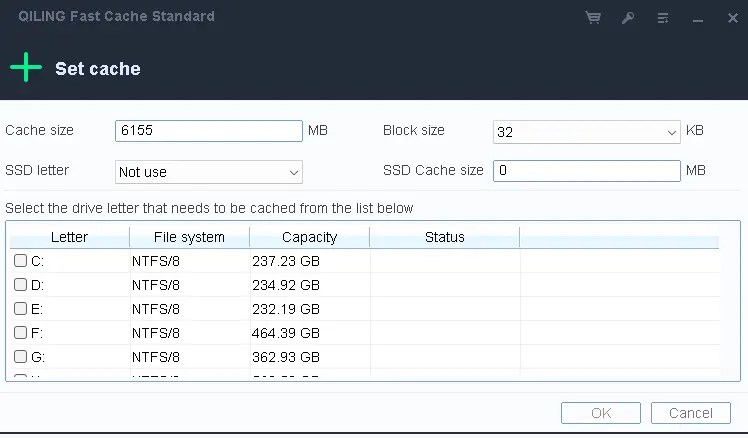Click the green plus Set cache icon

(26, 68)
